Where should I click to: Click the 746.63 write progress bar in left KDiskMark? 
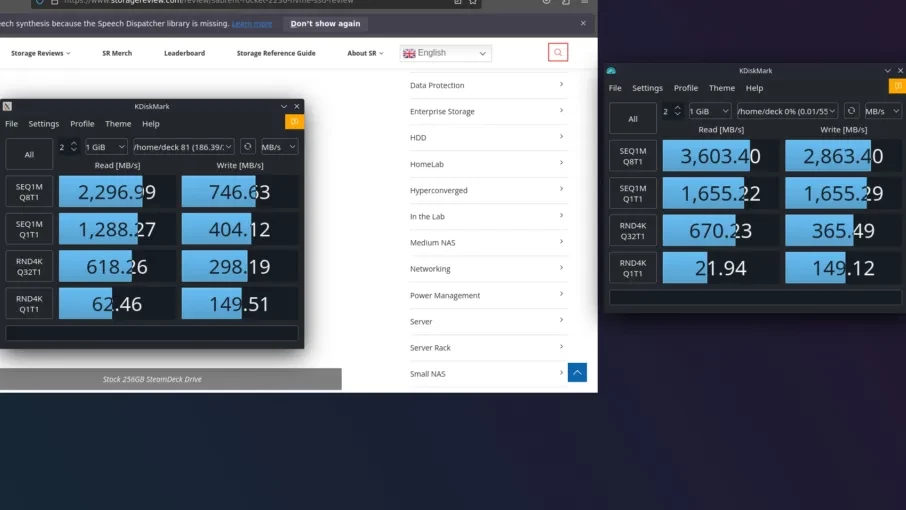239,192
